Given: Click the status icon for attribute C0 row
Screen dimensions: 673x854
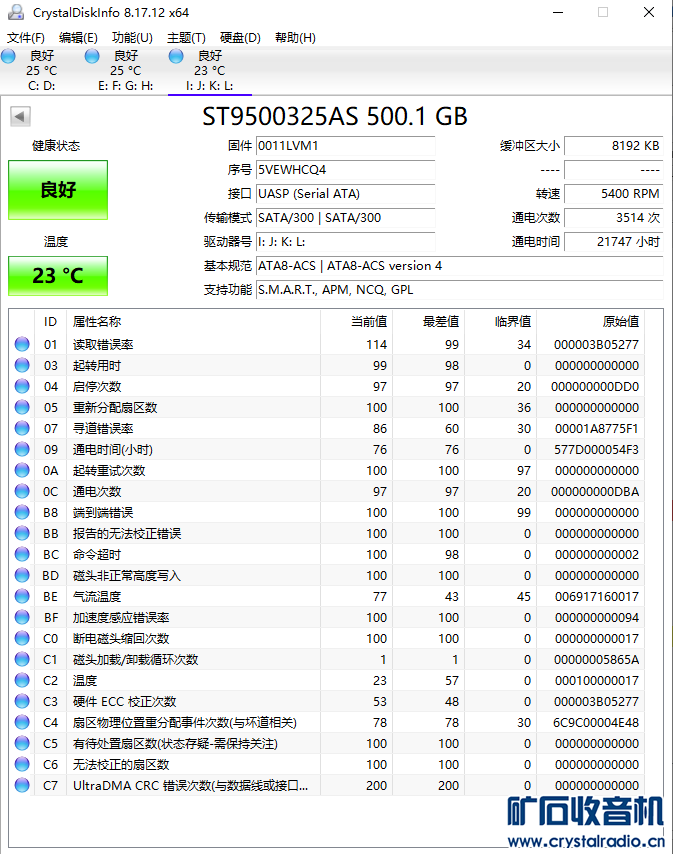Looking at the screenshot, I should tap(22, 638).
